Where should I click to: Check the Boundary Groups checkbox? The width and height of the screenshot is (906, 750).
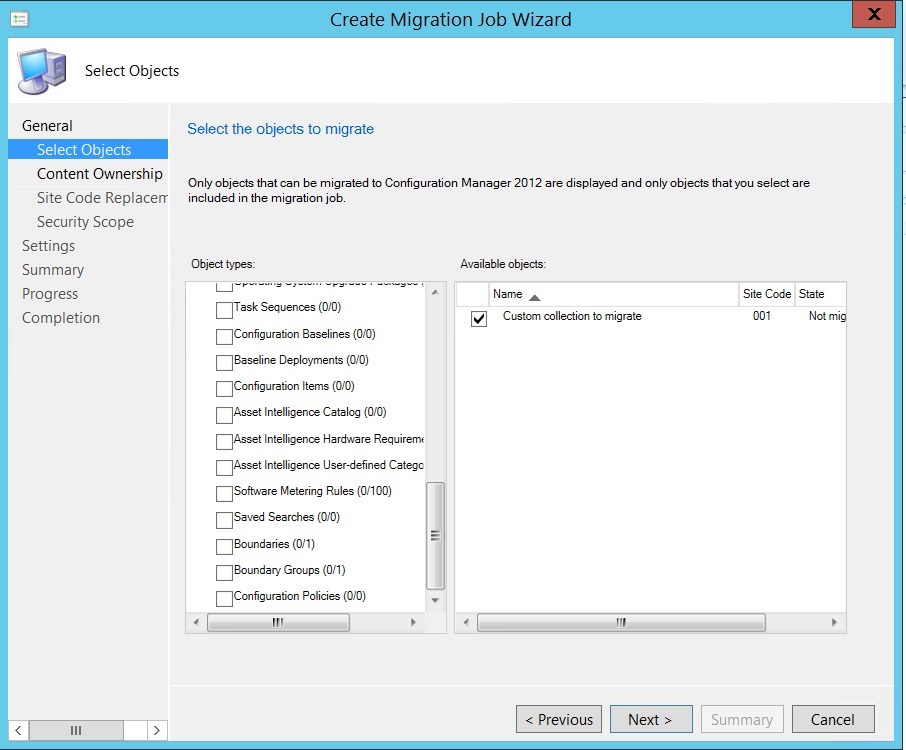click(x=225, y=570)
